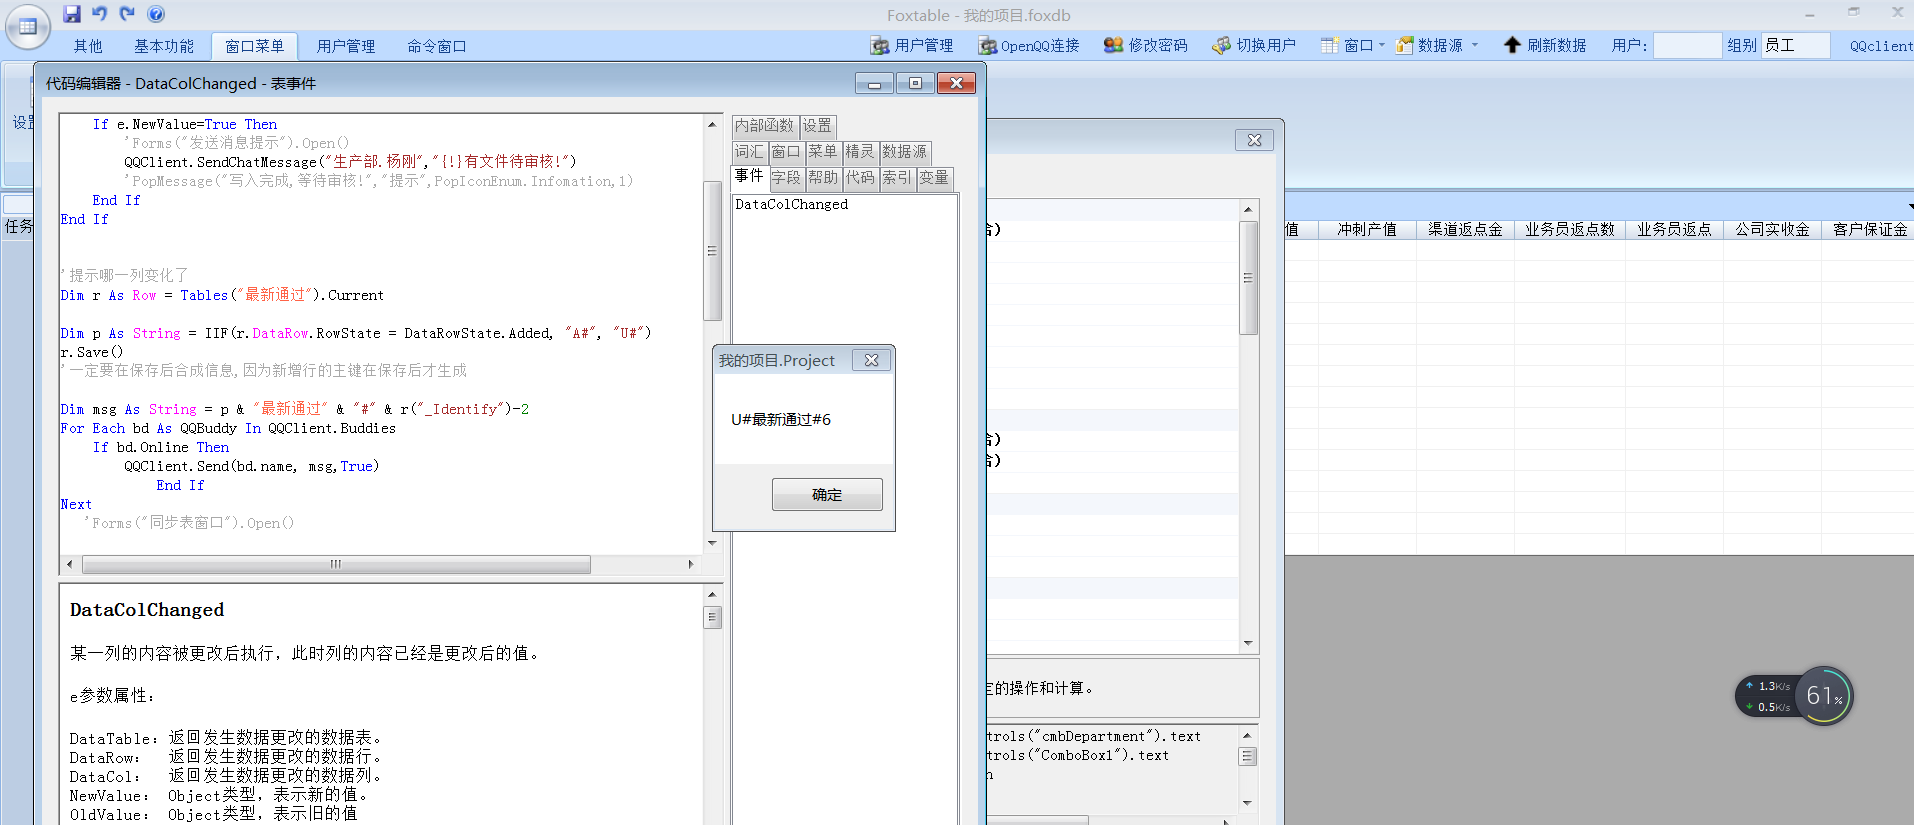The image size is (1914, 825).
Task: Click 确定 button in message box
Action: pos(827,494)
